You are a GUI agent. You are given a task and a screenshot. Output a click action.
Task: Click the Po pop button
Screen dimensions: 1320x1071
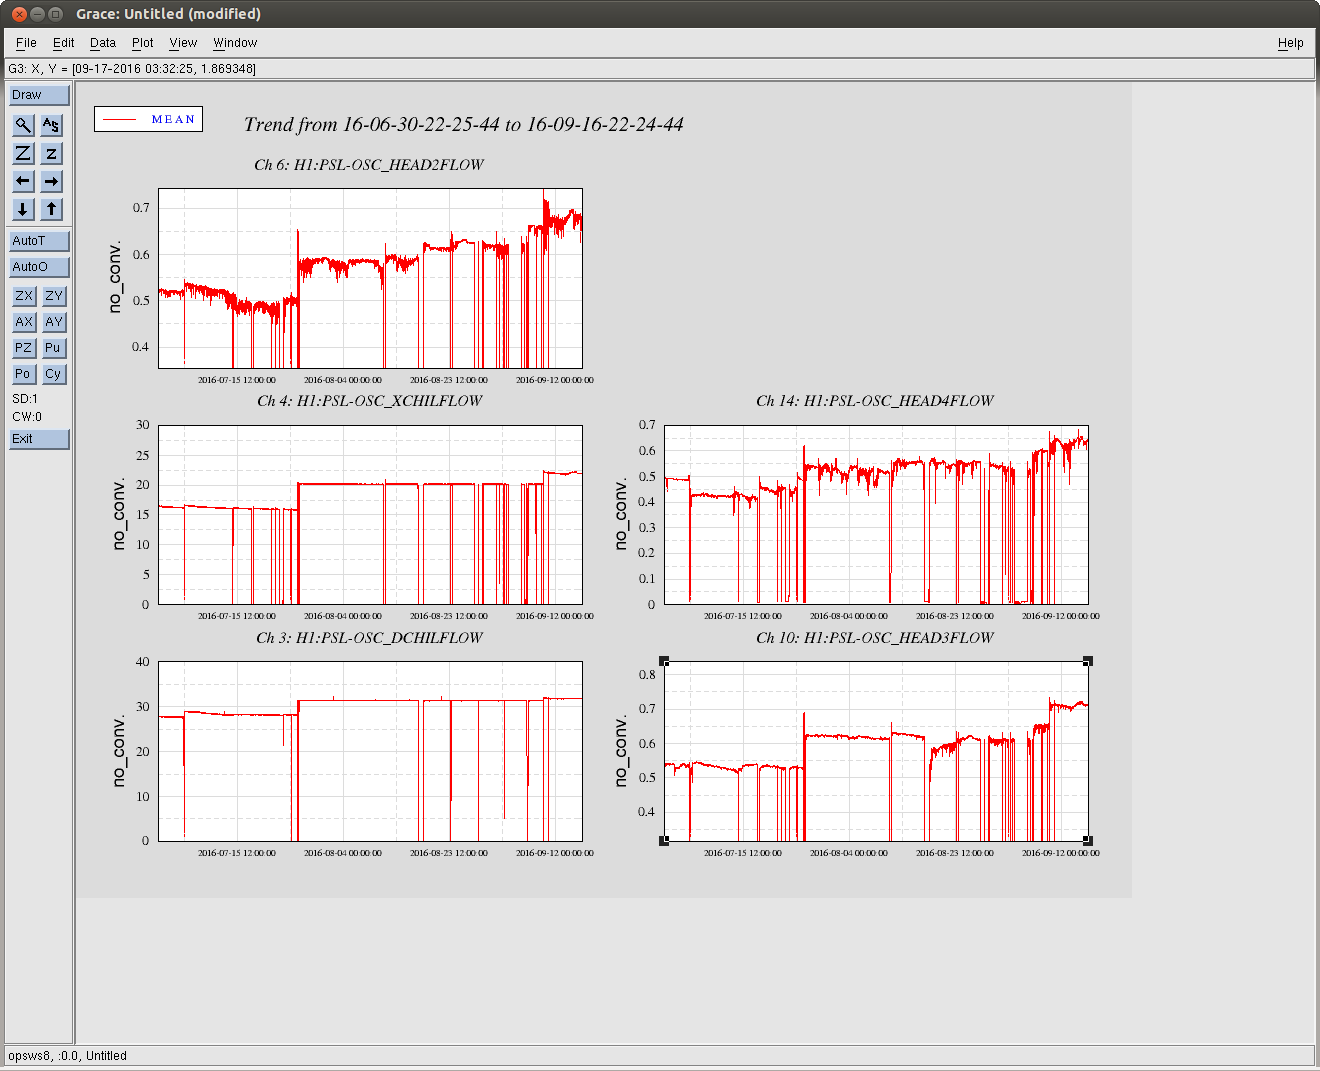click(24, 374)
